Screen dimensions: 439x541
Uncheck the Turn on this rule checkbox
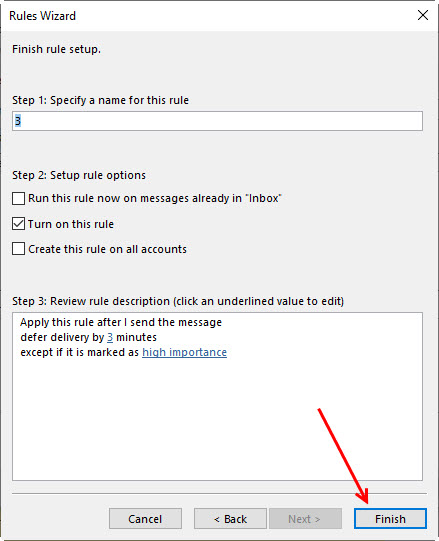tap(19, 224)
